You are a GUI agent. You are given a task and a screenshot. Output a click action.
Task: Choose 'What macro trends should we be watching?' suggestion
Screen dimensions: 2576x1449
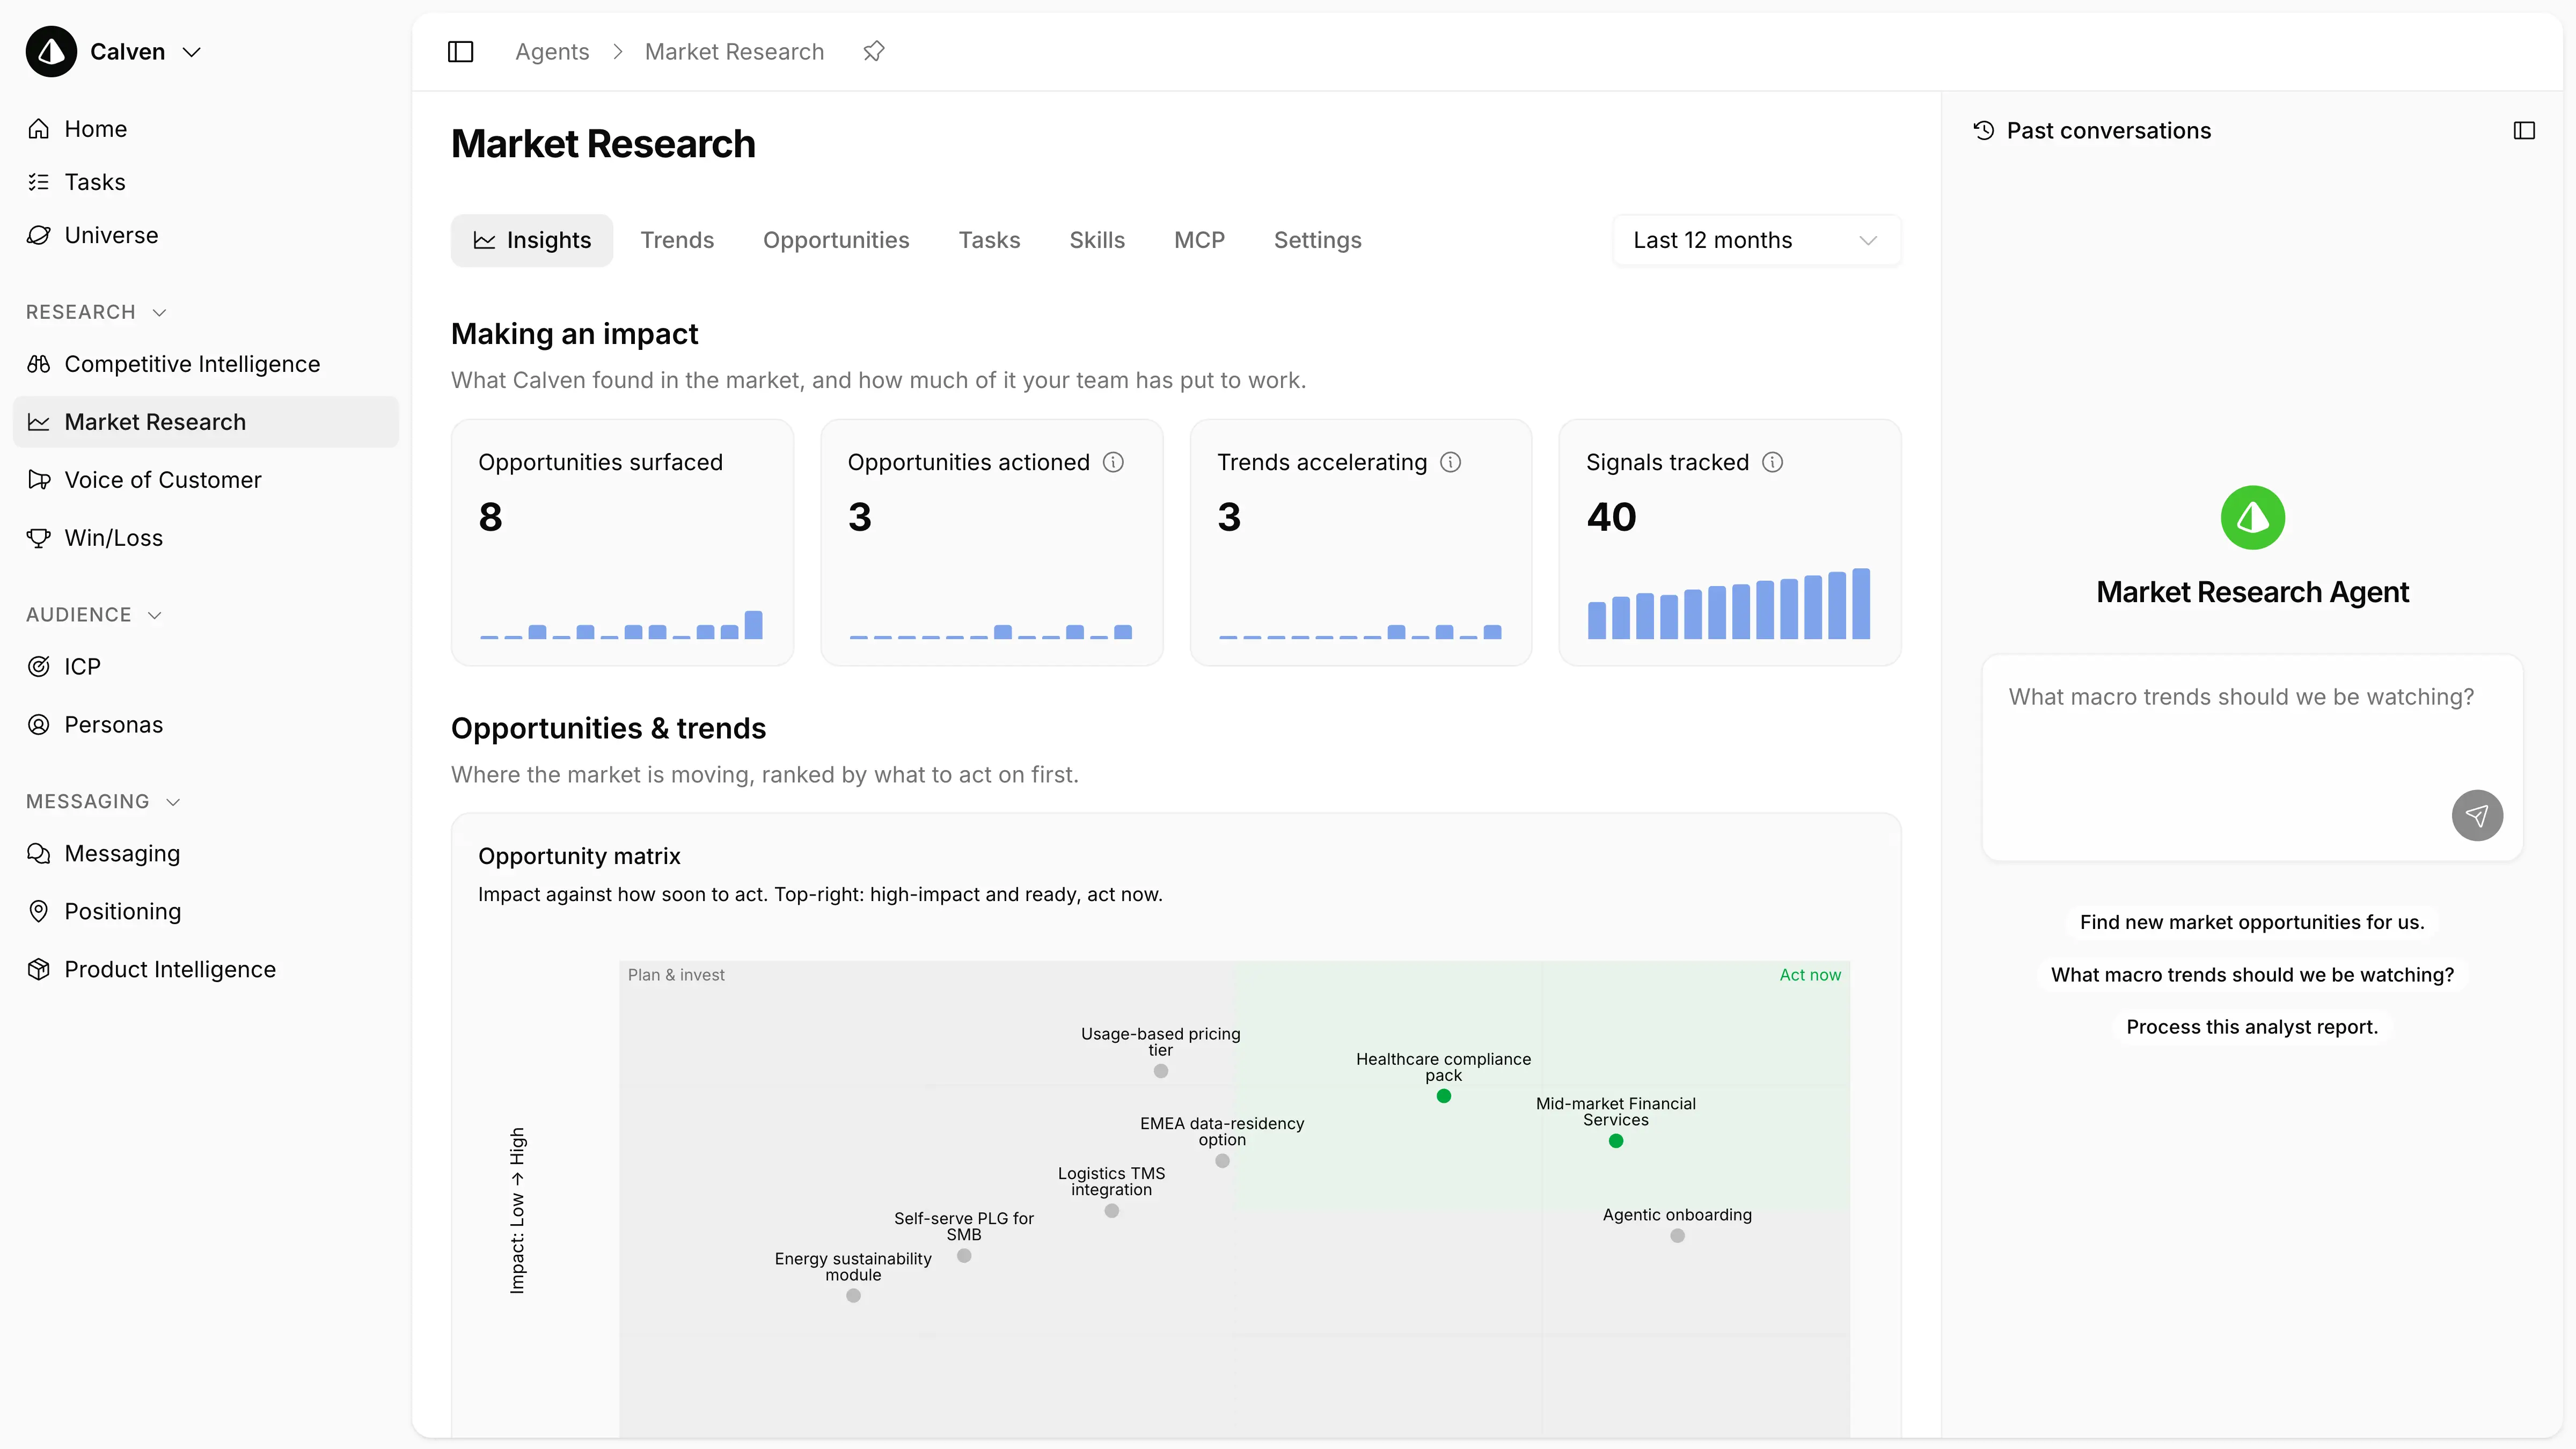pyautogui.click(x=2252, y=975)
